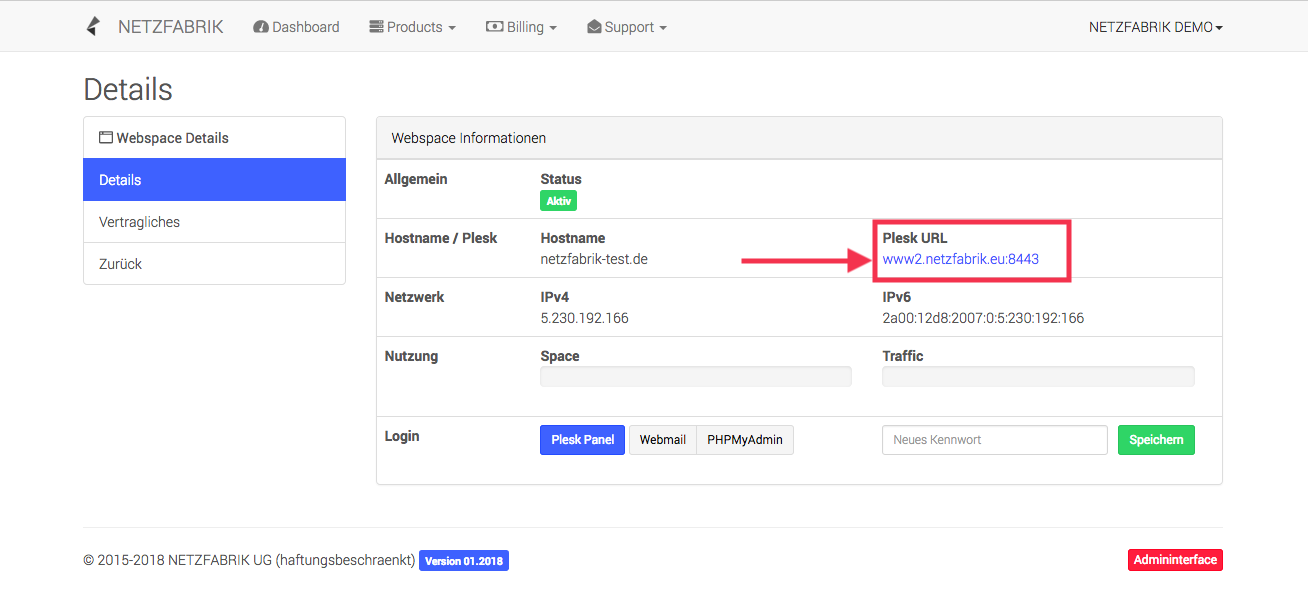Click the Space usage progress bar
This screenshot has height=616, width=1308.
tap(696, 376)
